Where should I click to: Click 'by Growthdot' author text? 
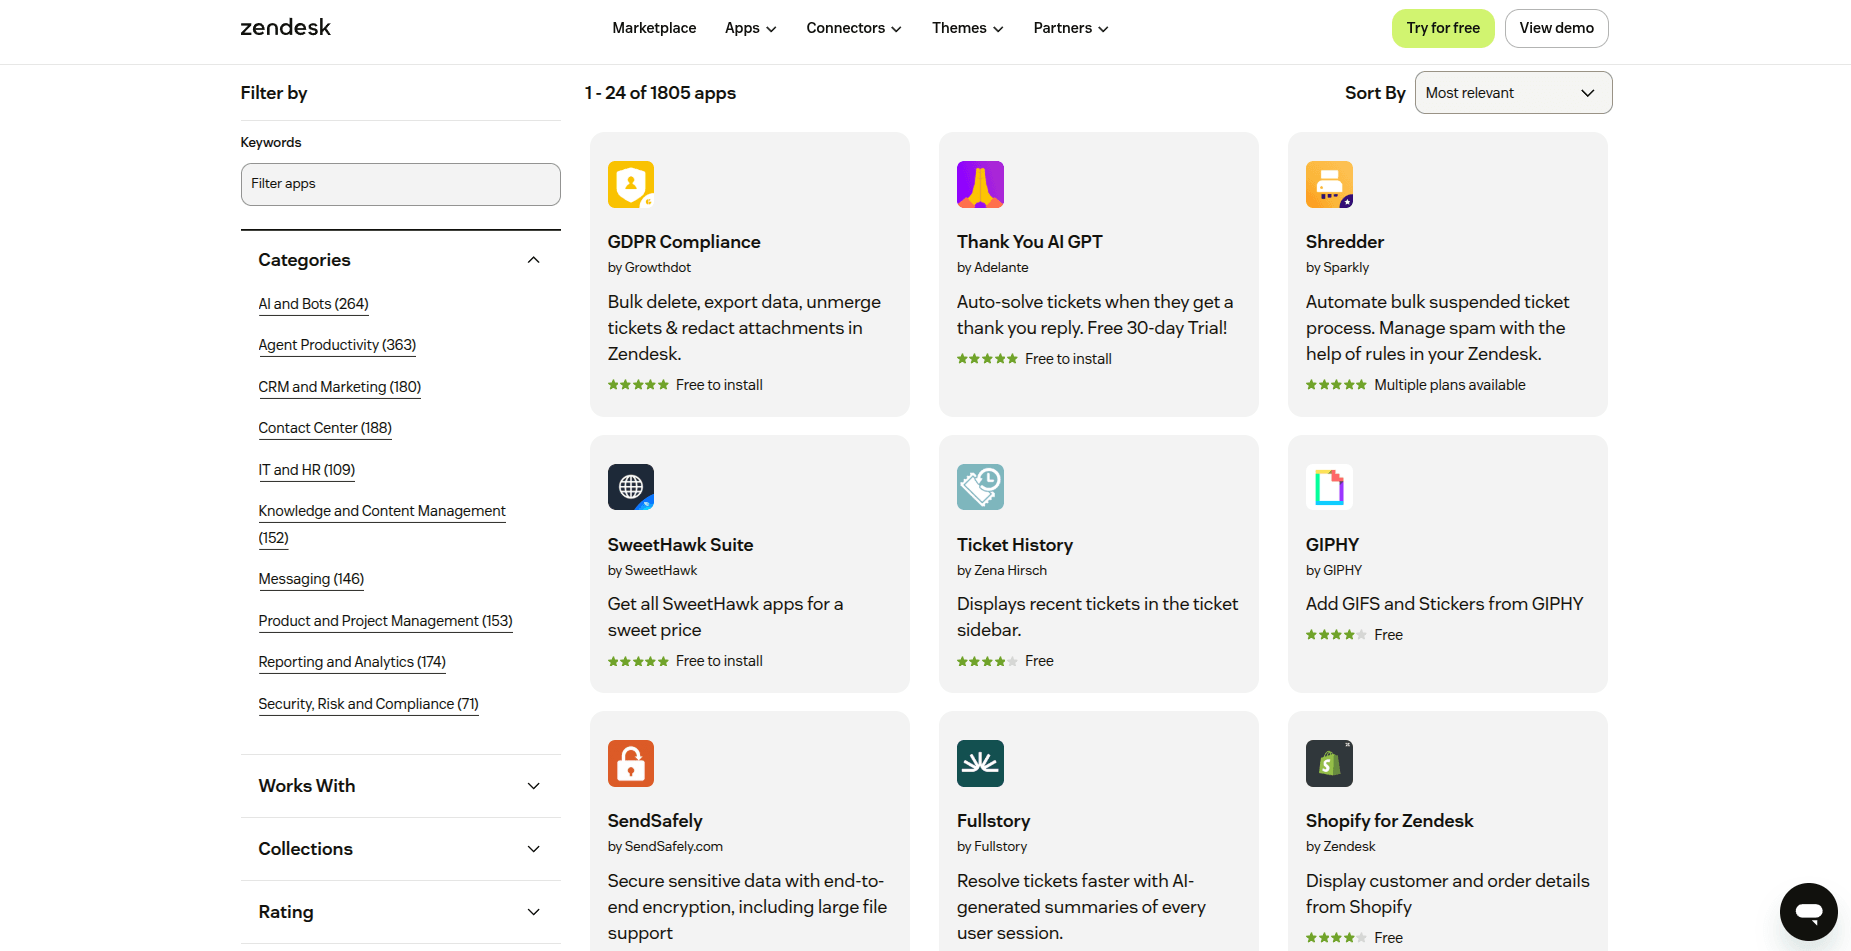tap(649, 268)
